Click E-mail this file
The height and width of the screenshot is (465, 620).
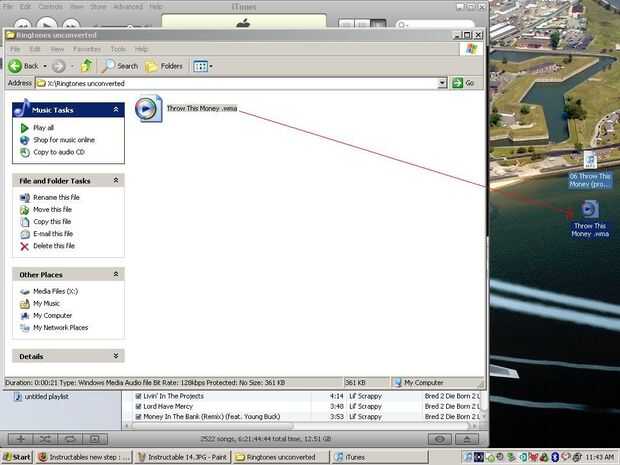pyautogui.click(x=53, y=234)
